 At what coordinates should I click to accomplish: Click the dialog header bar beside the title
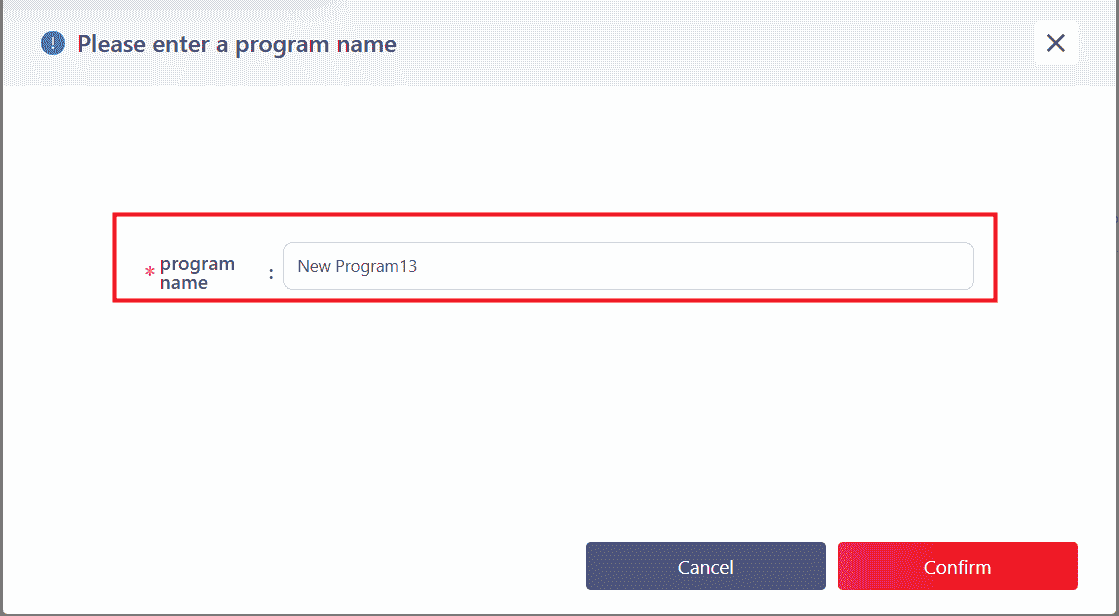coord(700,44)
